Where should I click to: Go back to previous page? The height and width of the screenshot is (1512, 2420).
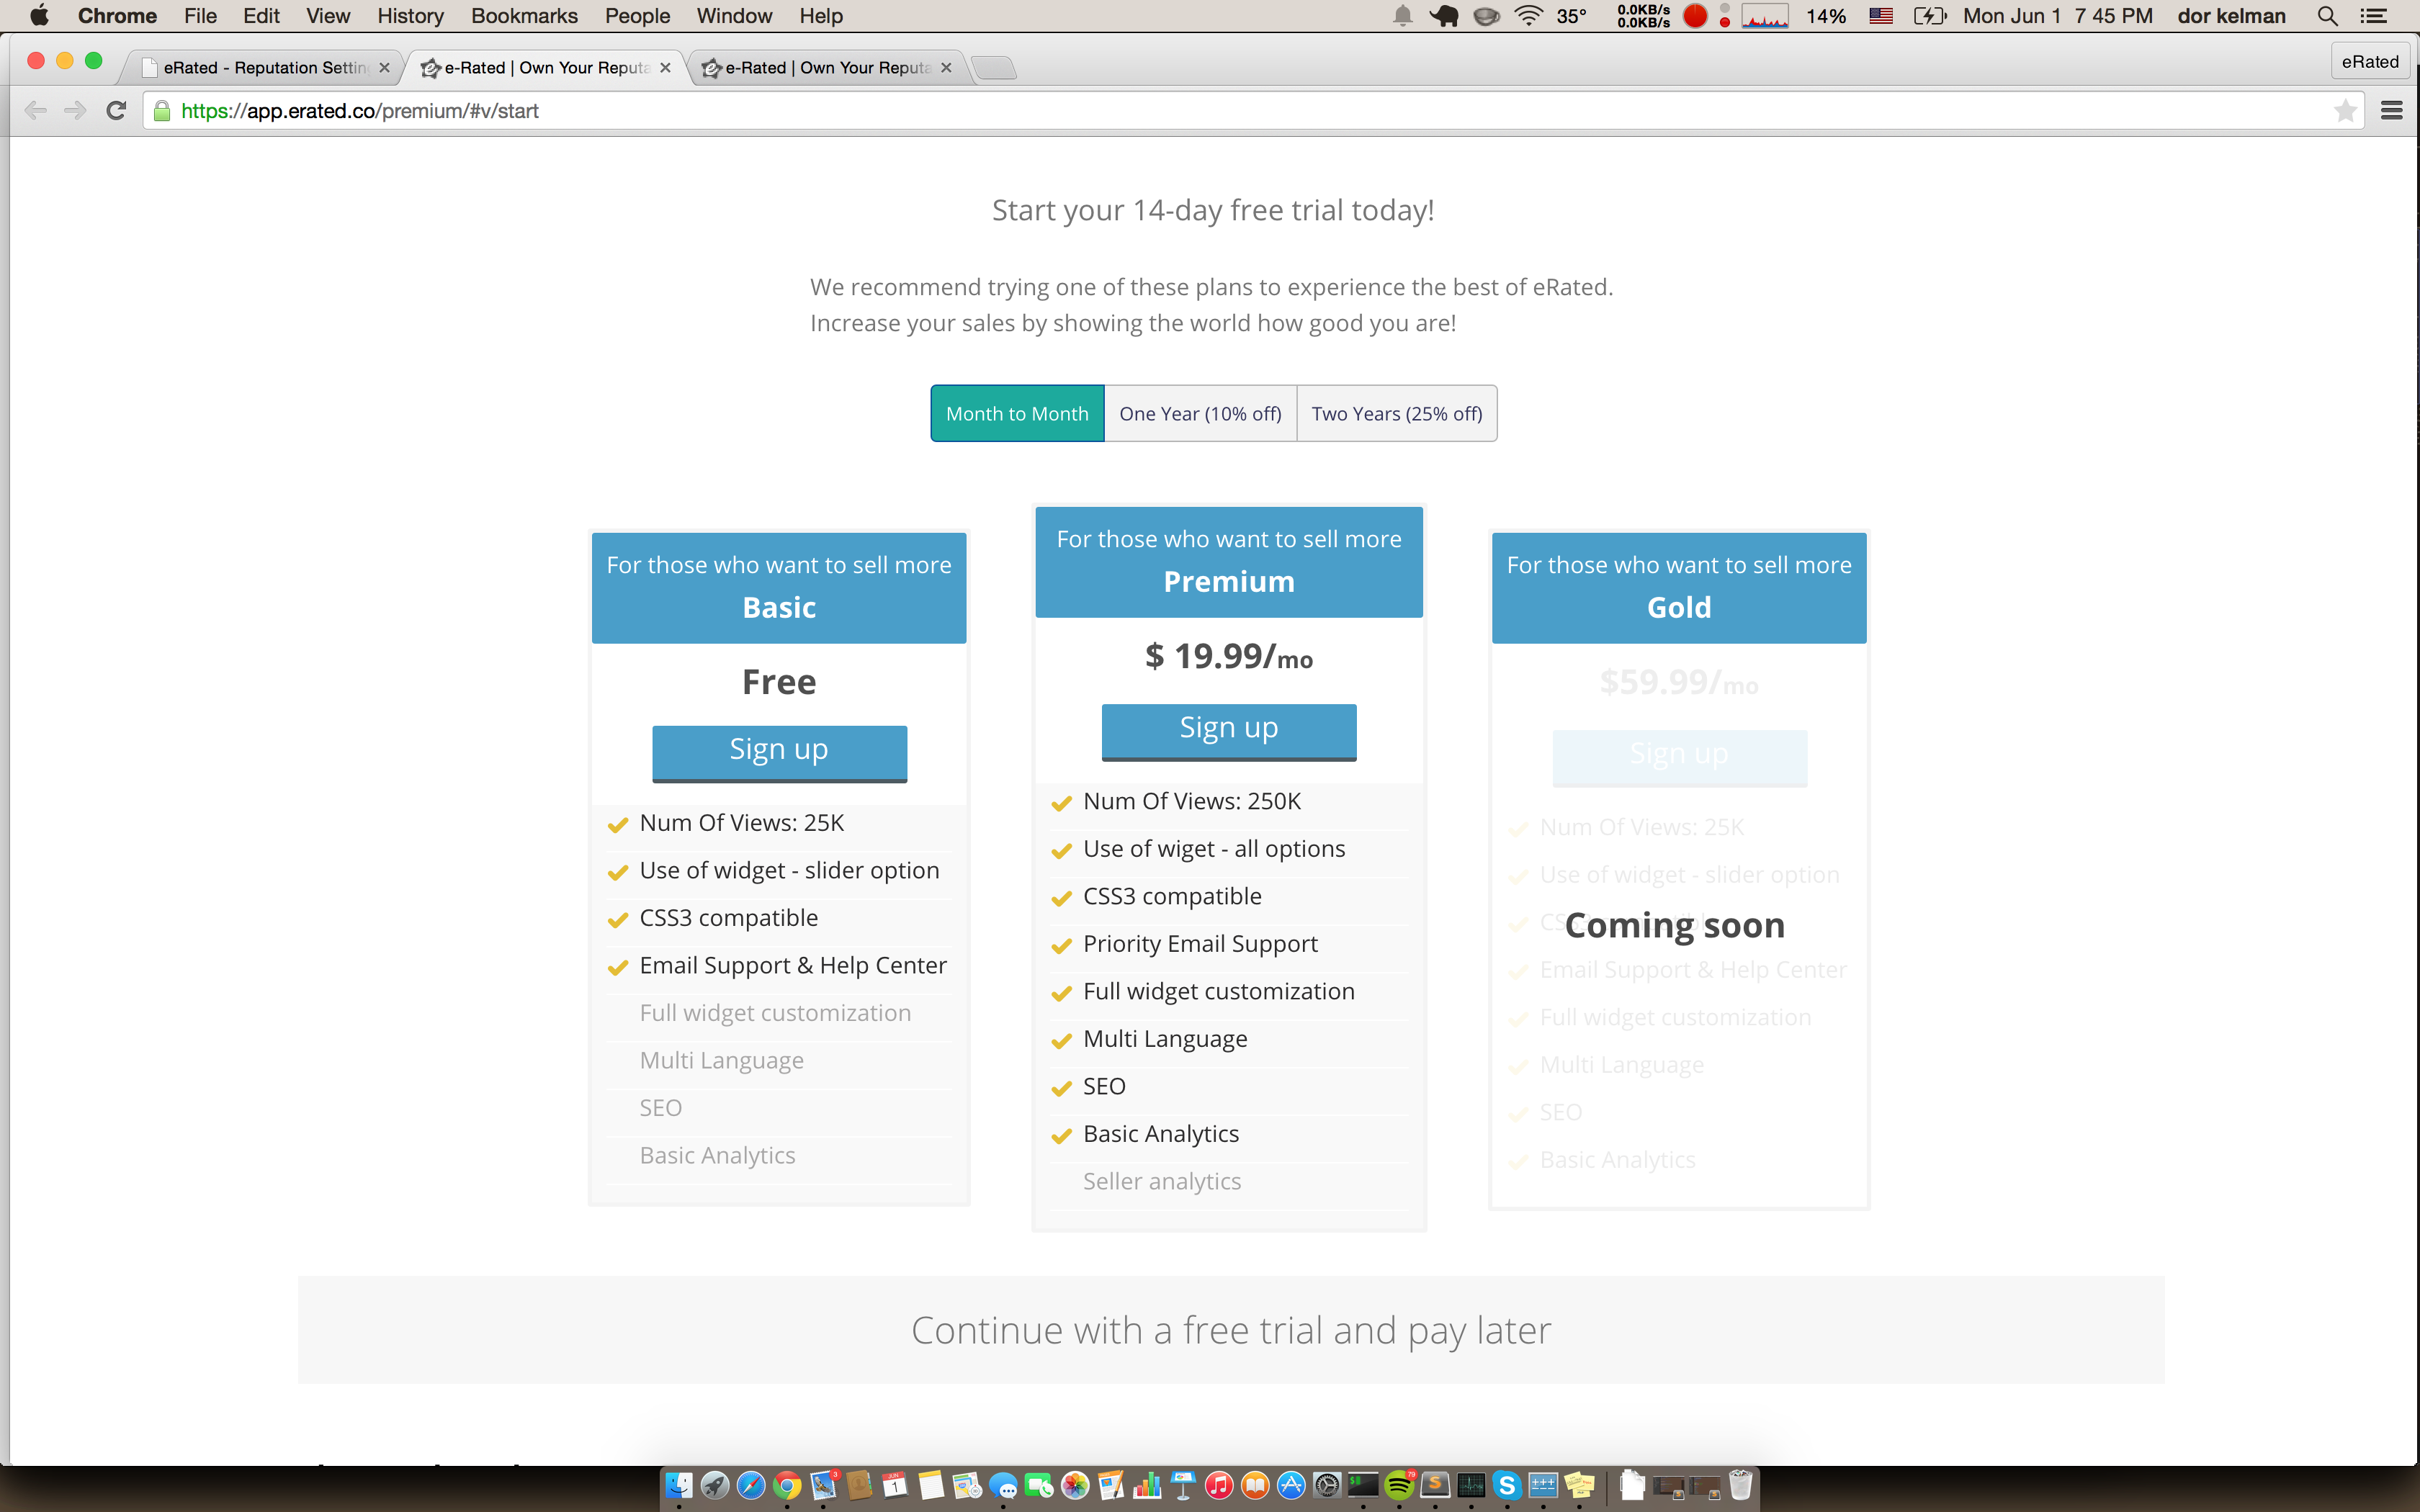[x=36, y=110]
